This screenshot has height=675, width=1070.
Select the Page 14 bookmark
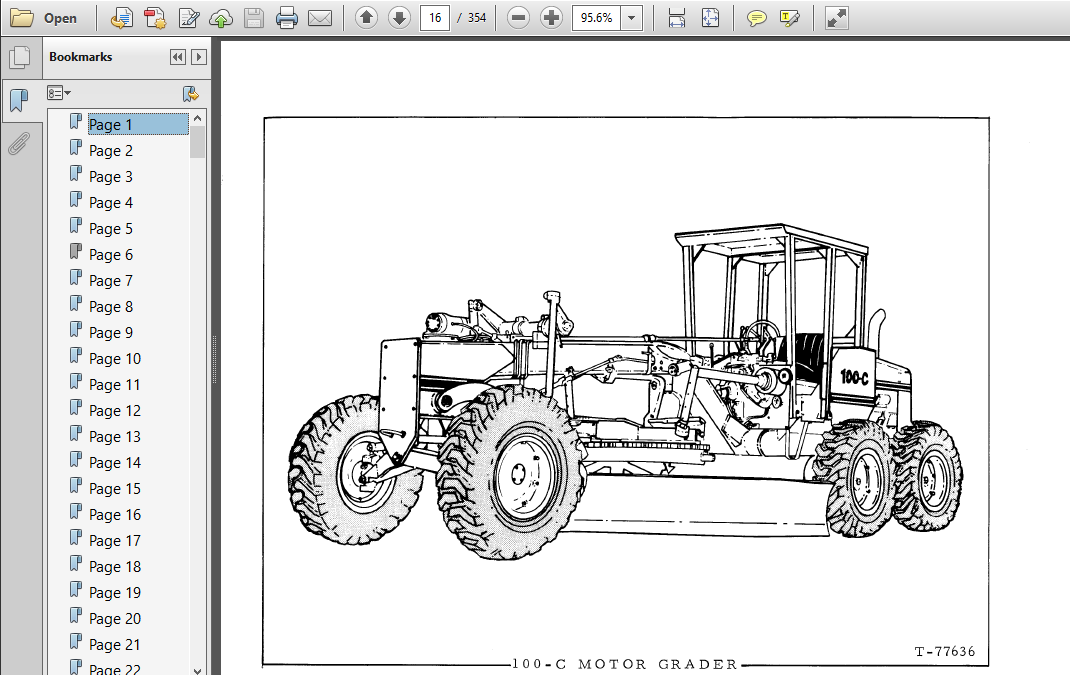point(115,462)
